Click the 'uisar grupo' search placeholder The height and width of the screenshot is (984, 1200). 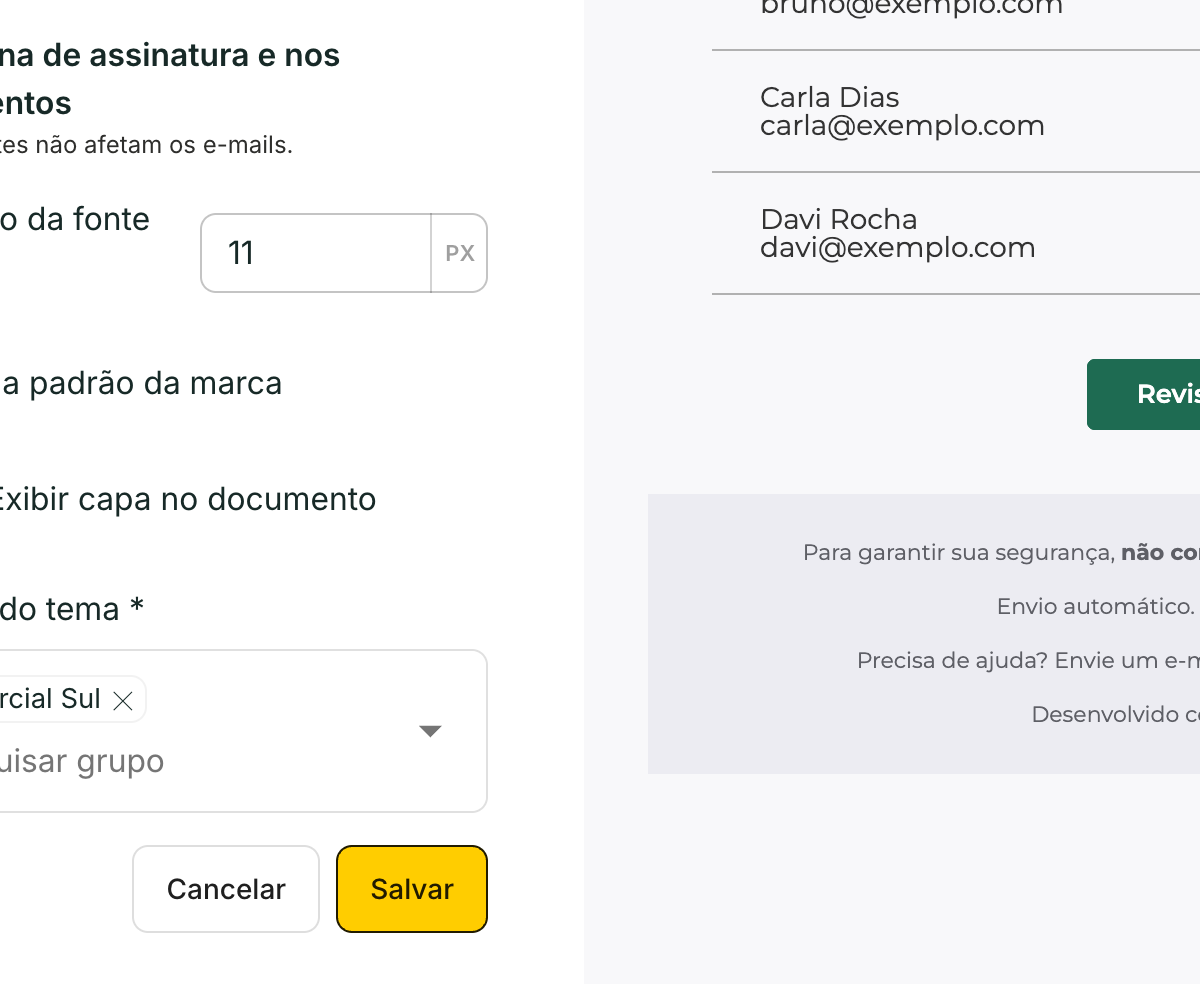[x=82, y=761]
